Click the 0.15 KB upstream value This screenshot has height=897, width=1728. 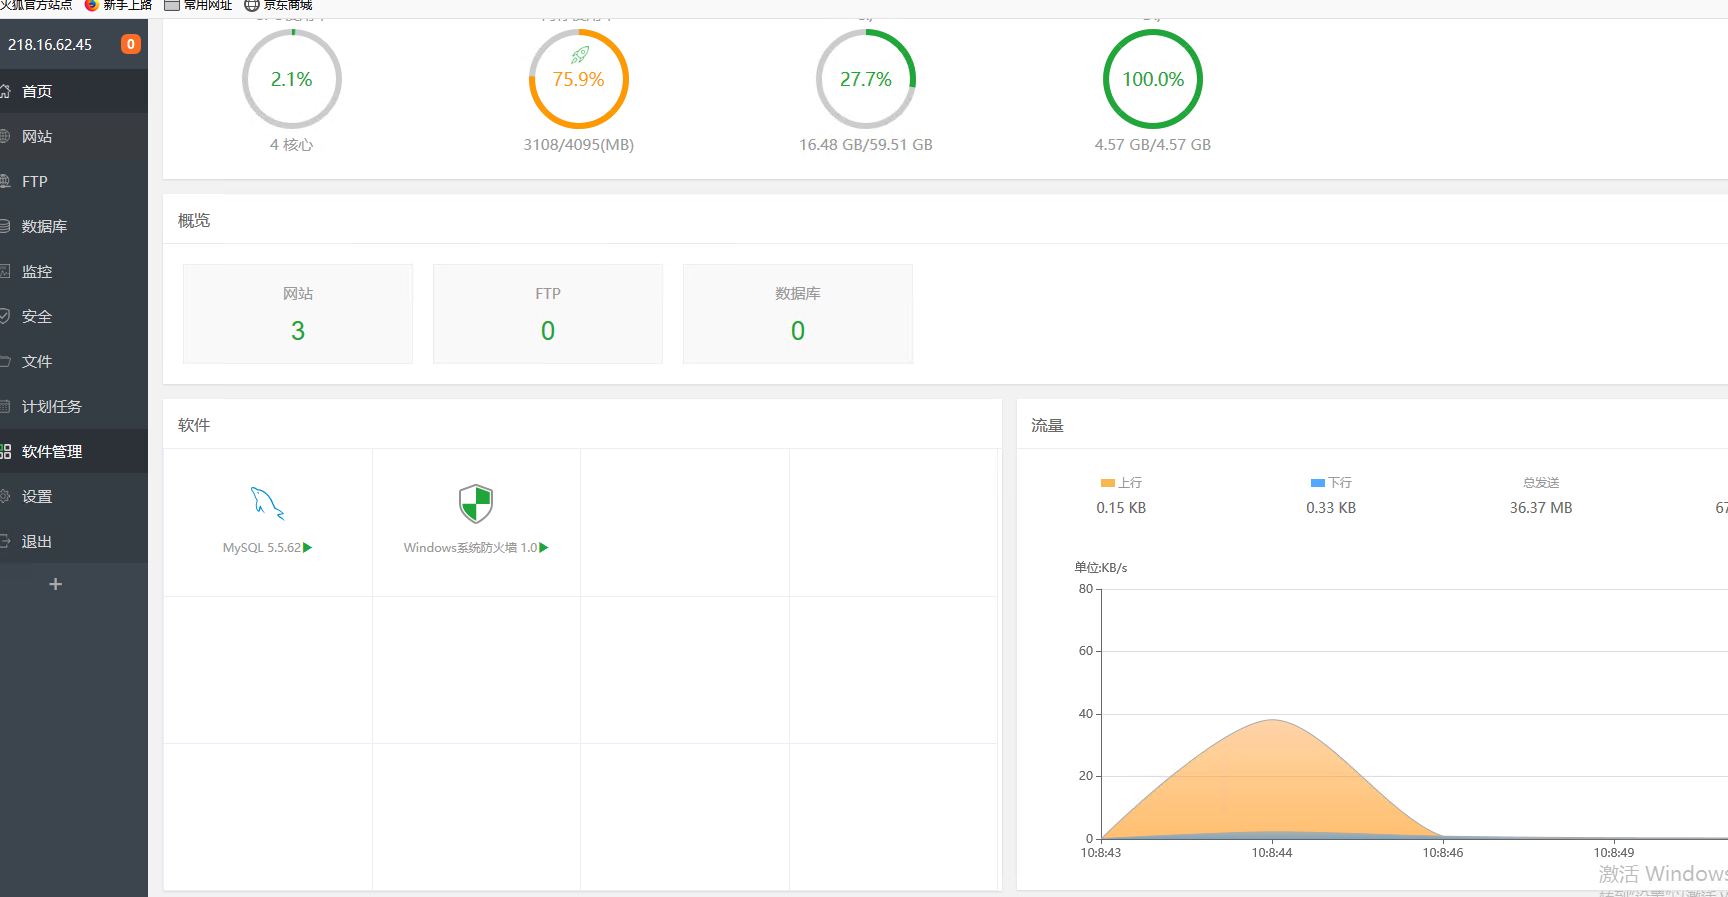[x=1121, y=508]
